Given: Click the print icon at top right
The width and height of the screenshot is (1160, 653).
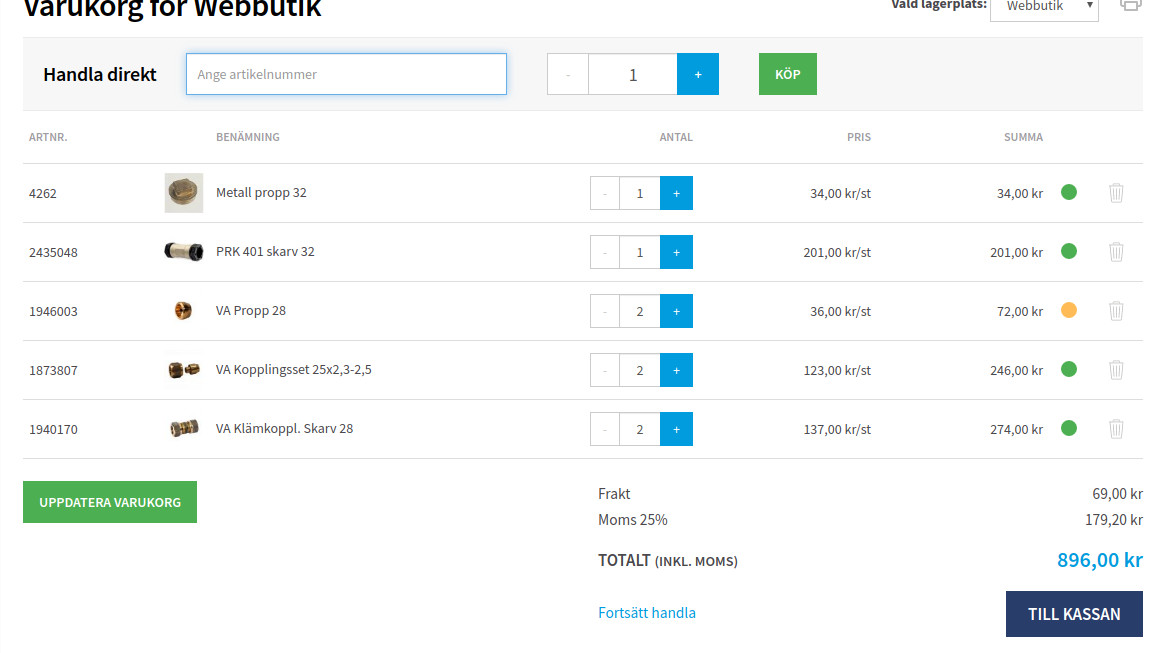Looking at the screenshot, I should point(1131,5).
